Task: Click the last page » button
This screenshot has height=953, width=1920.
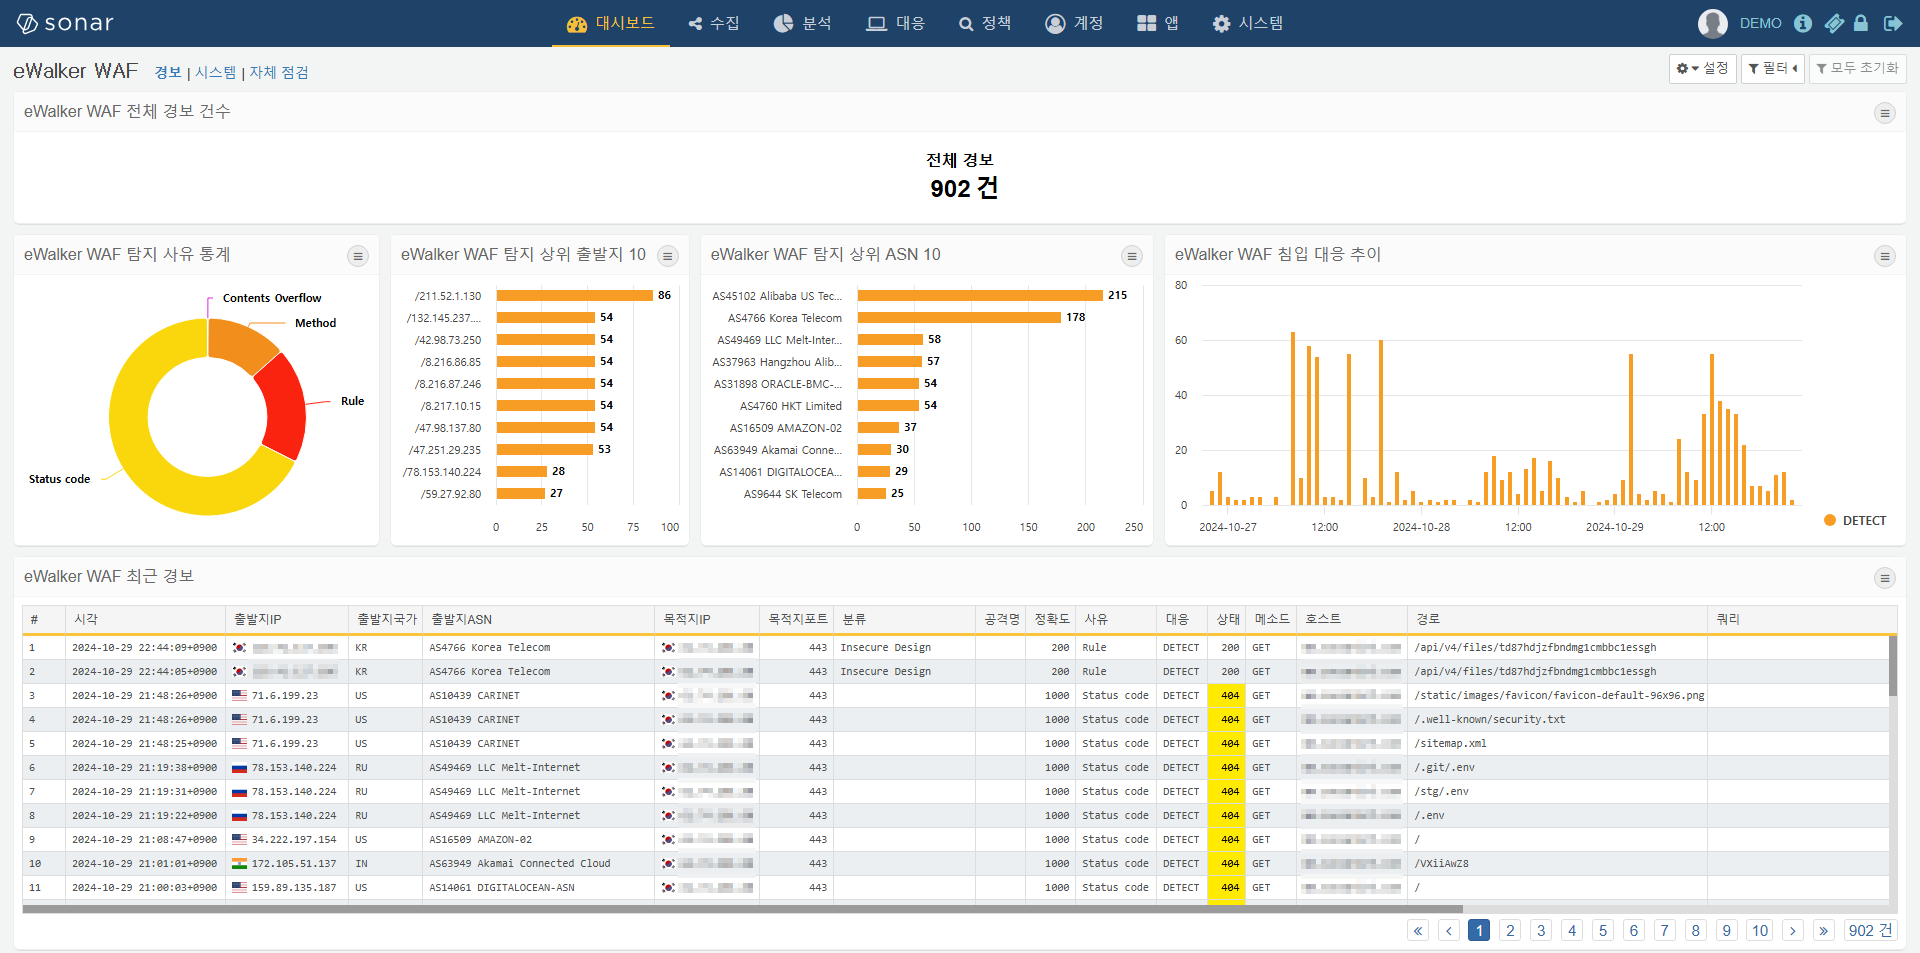Action: [x=1823, y=930]
